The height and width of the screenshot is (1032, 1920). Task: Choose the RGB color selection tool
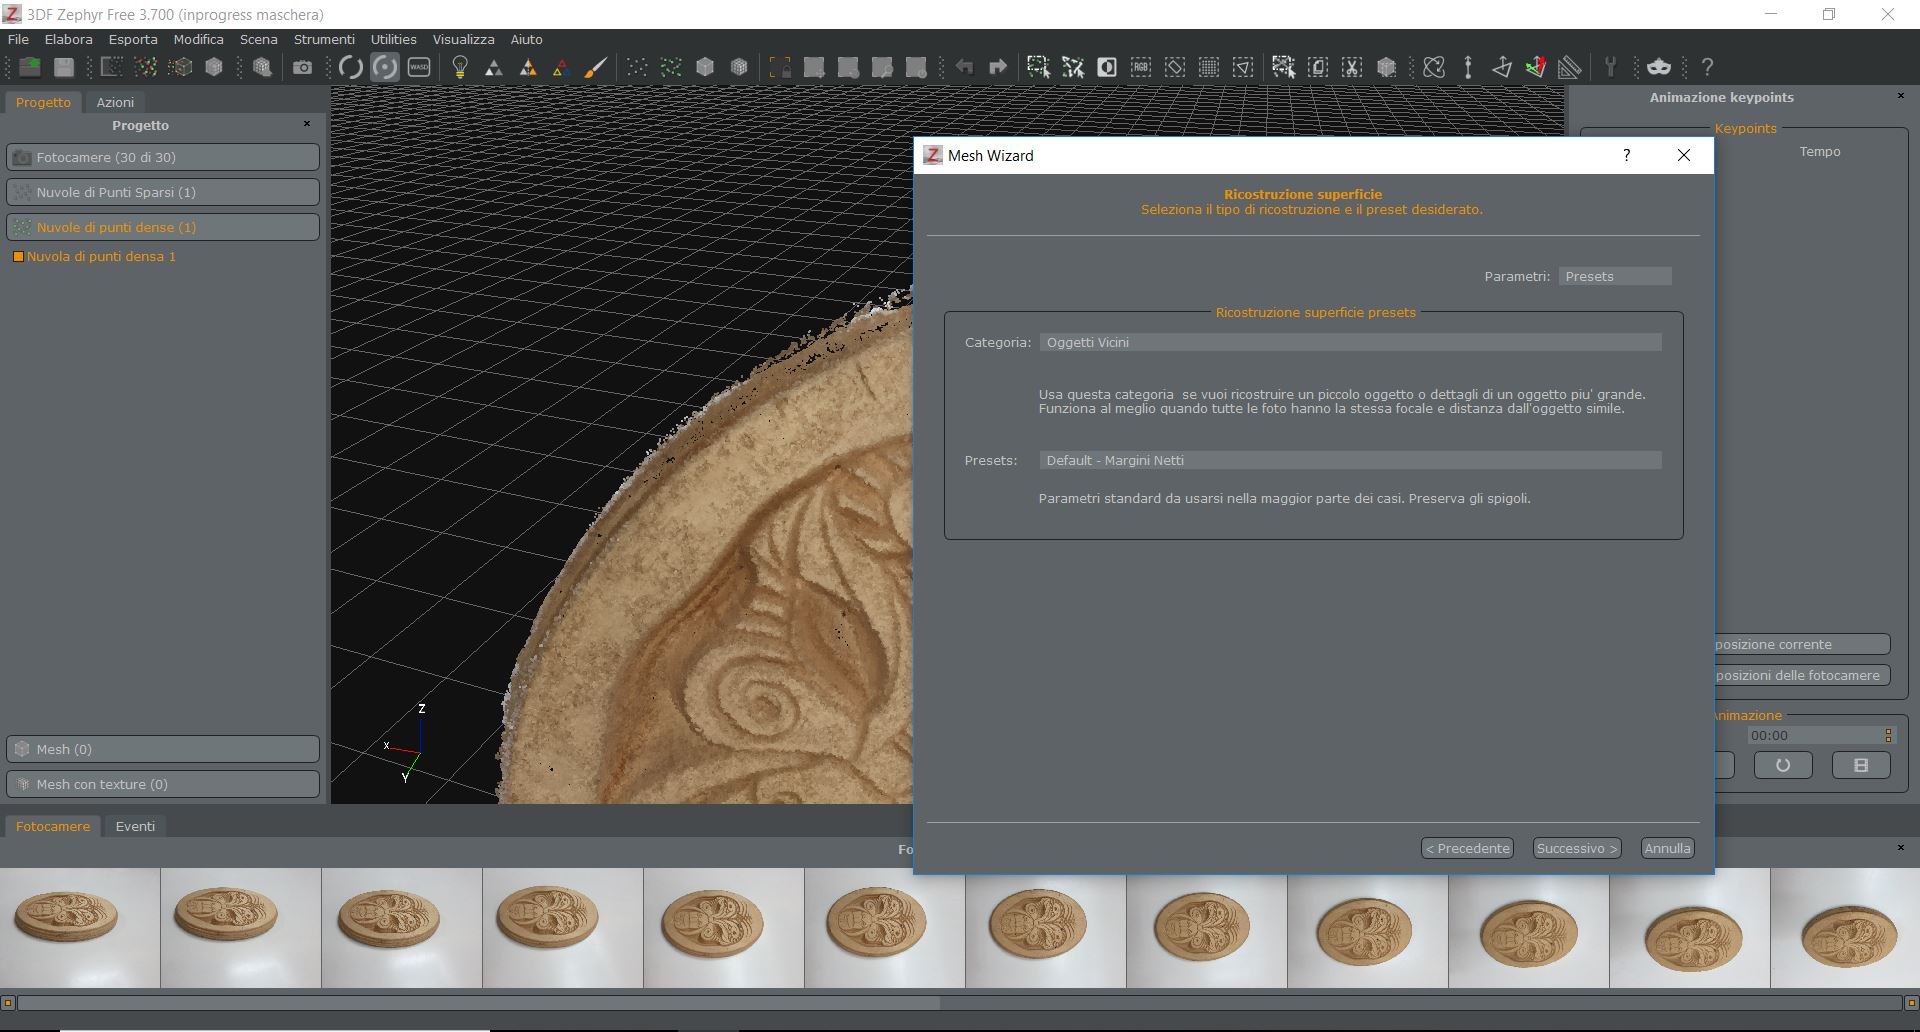coord(1140,67)
